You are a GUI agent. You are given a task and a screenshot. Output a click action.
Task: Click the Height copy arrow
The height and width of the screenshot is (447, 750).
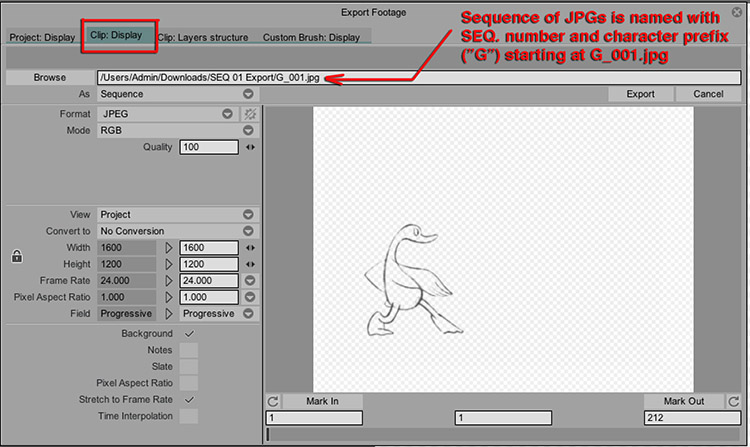(x=168, y=264)
